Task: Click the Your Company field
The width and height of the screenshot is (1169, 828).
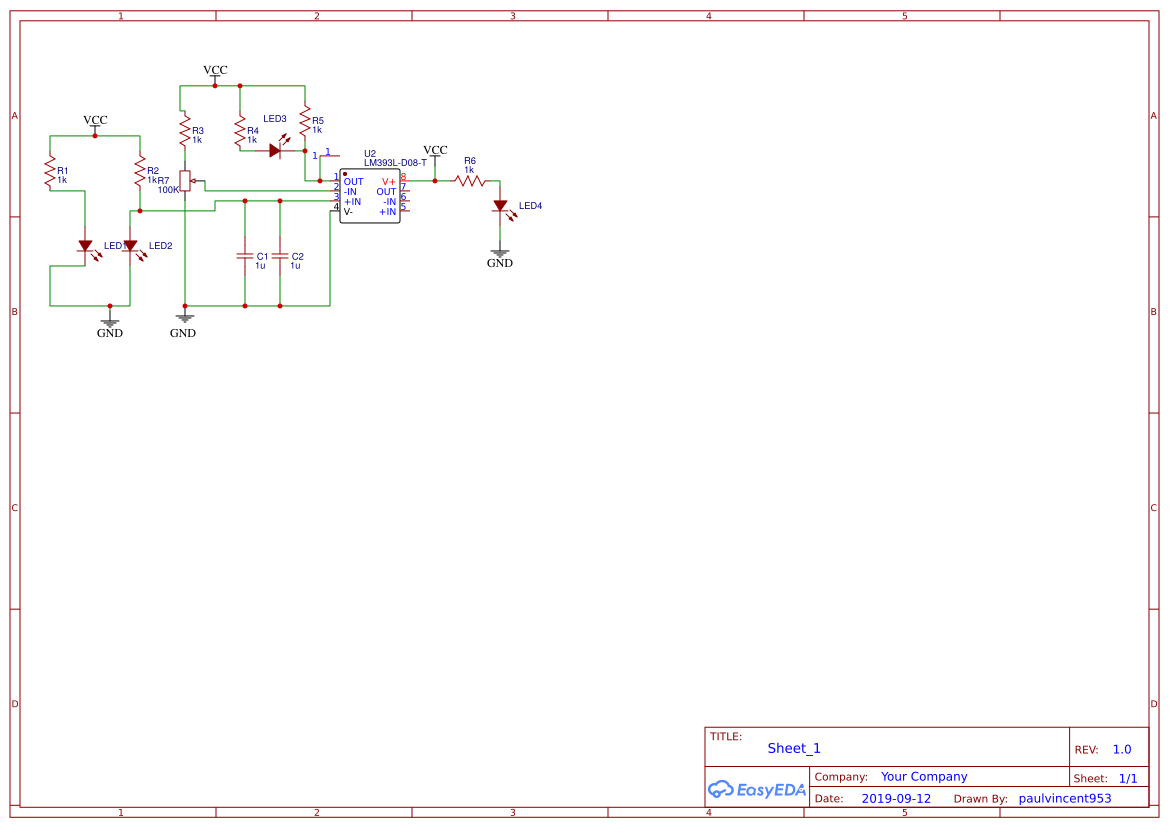Action: click(x=923, y=776)
